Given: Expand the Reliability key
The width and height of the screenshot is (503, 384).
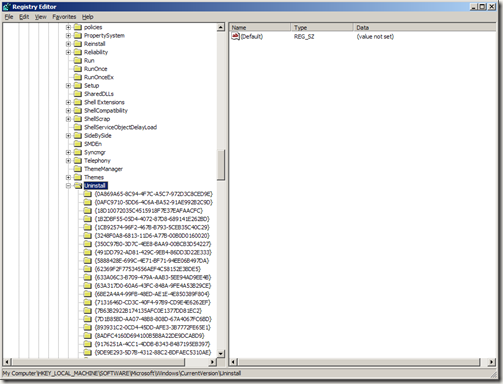Looking at the screenshot, I should coord(68,52).
